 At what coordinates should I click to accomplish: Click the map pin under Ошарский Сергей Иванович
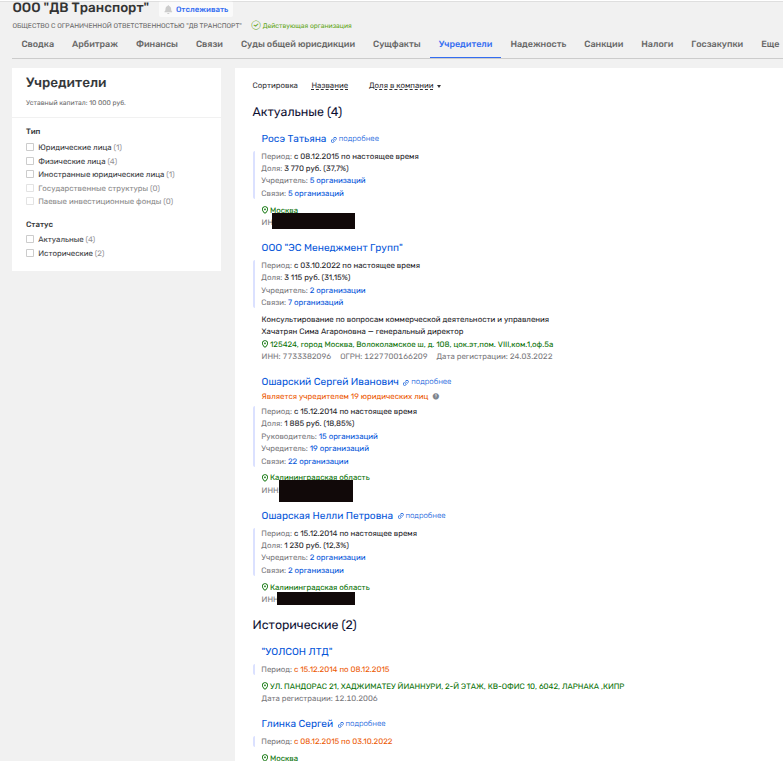(265, 478)
